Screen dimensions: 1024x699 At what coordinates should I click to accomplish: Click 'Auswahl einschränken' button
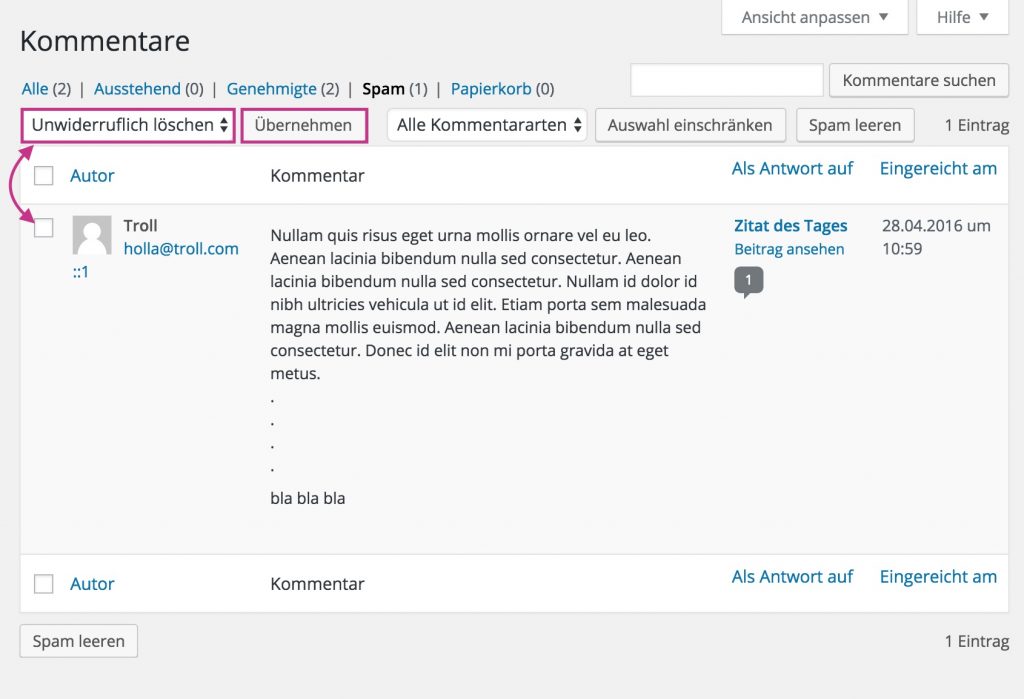pos(690,126)
